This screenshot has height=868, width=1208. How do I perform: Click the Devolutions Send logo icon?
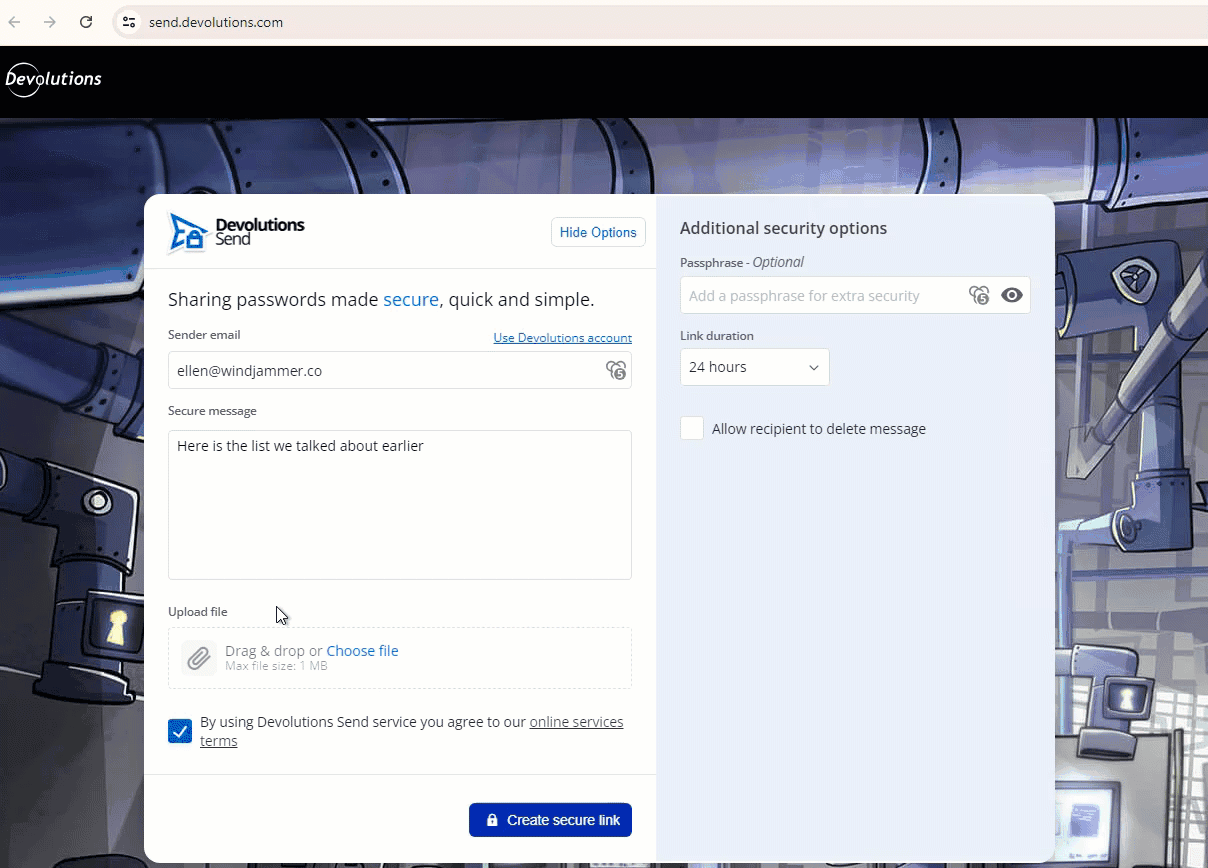187,232
